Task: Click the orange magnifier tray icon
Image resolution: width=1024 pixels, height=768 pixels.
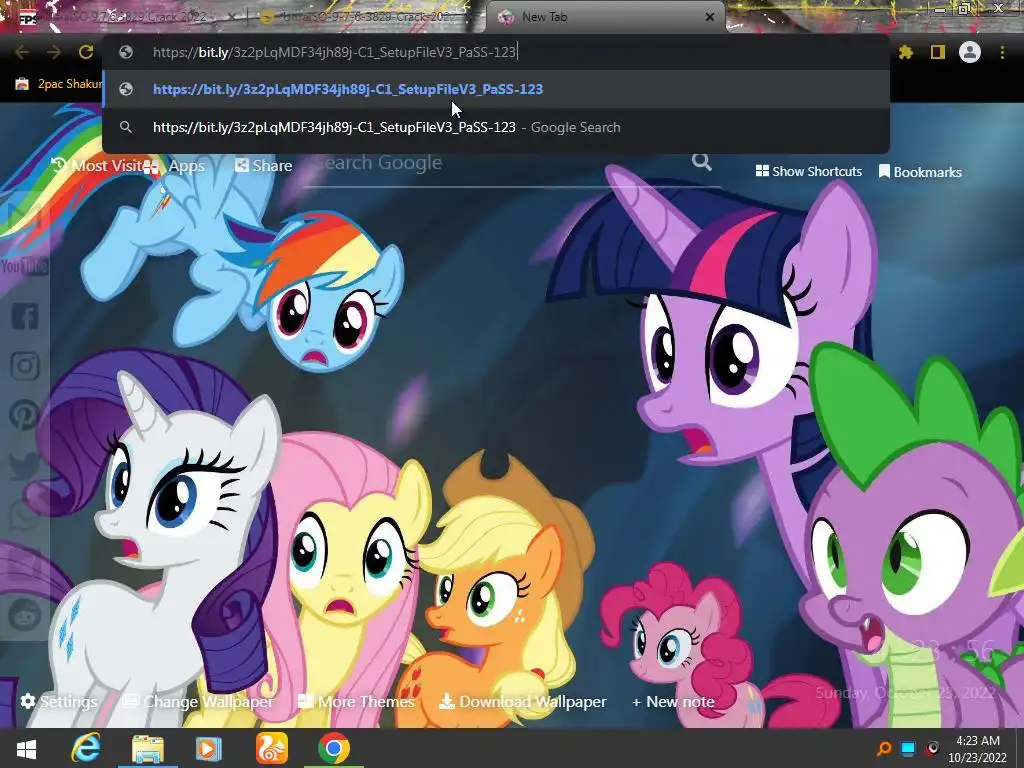Action: click(884, 749)
